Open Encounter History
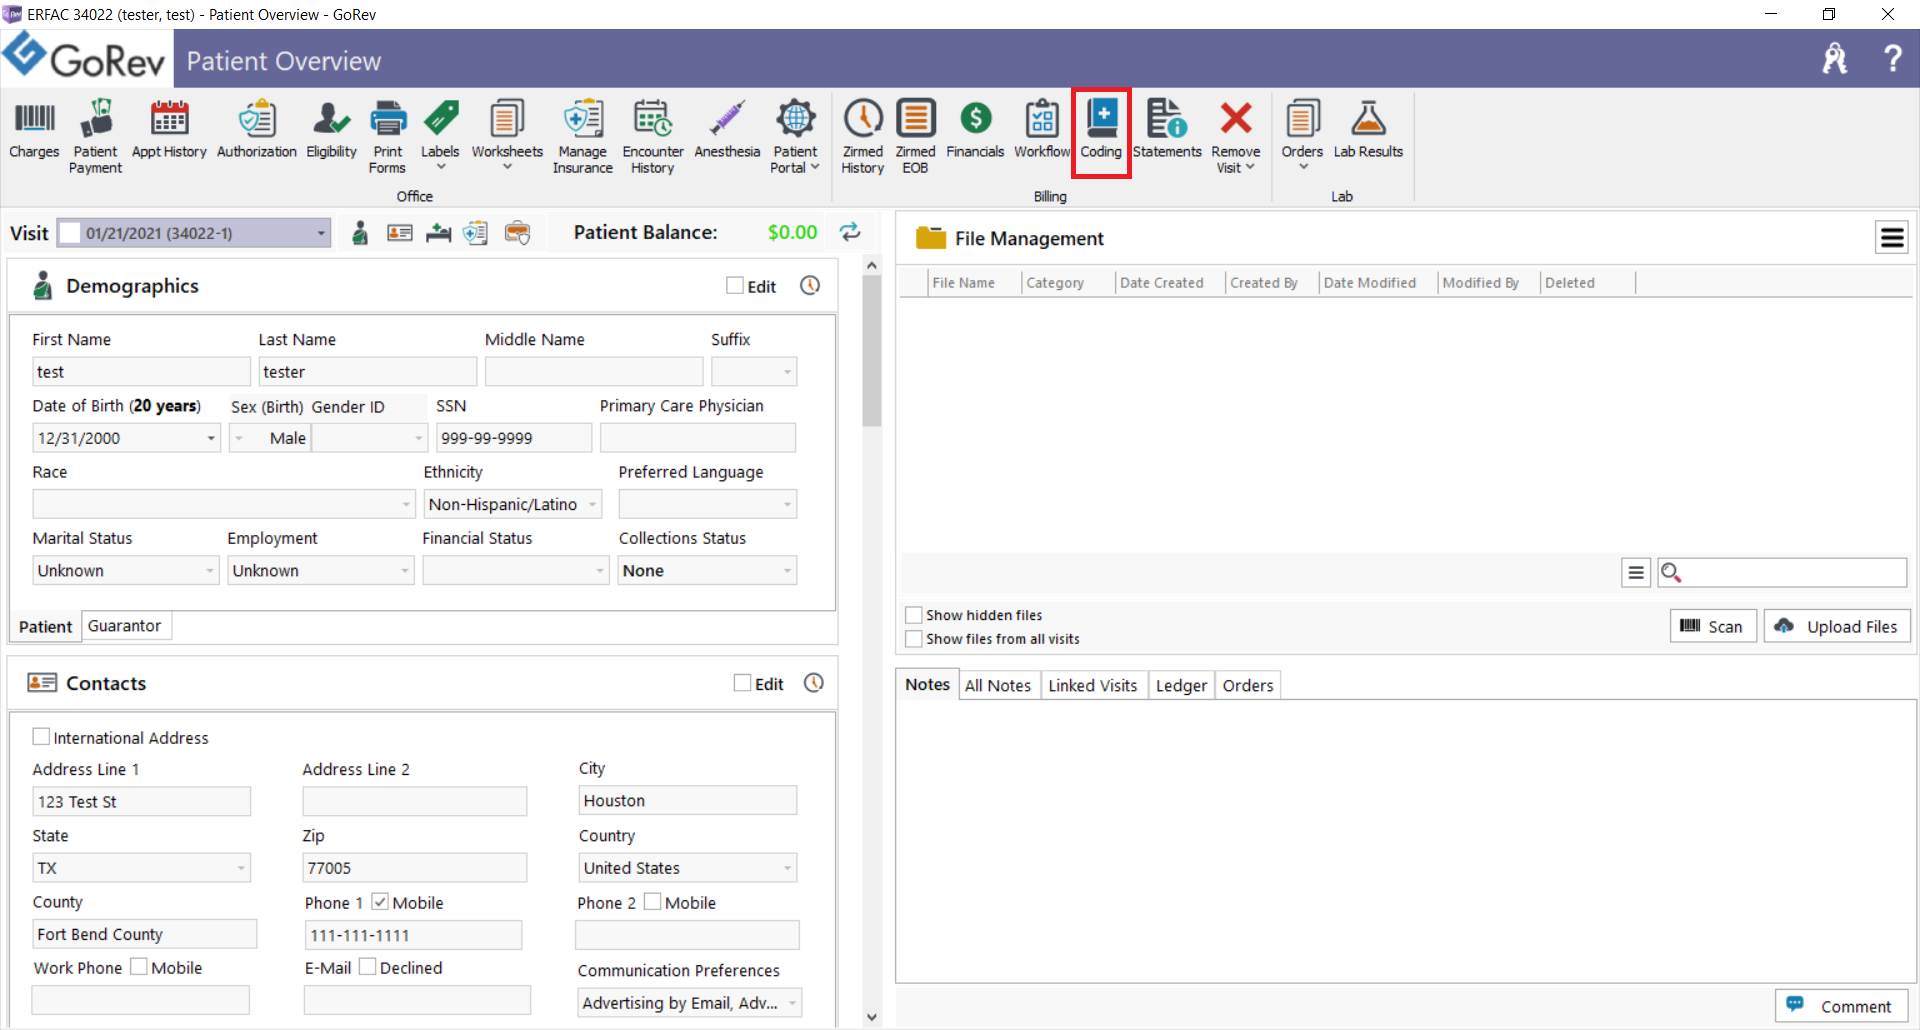 [653, 137]
